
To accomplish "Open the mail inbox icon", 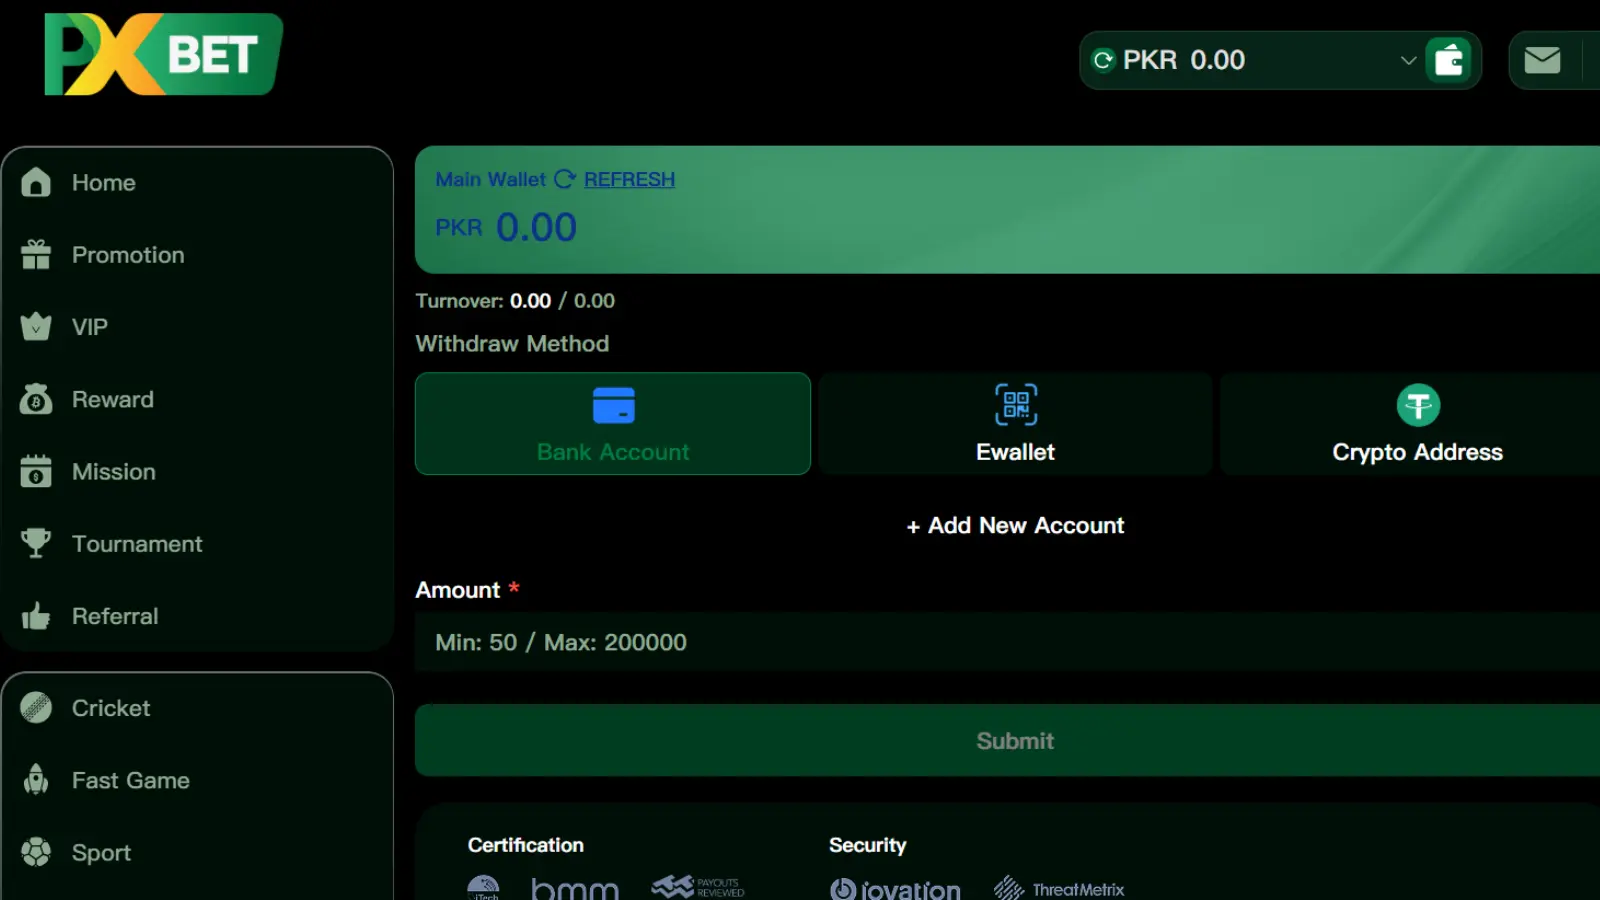I will (1542, 60).
